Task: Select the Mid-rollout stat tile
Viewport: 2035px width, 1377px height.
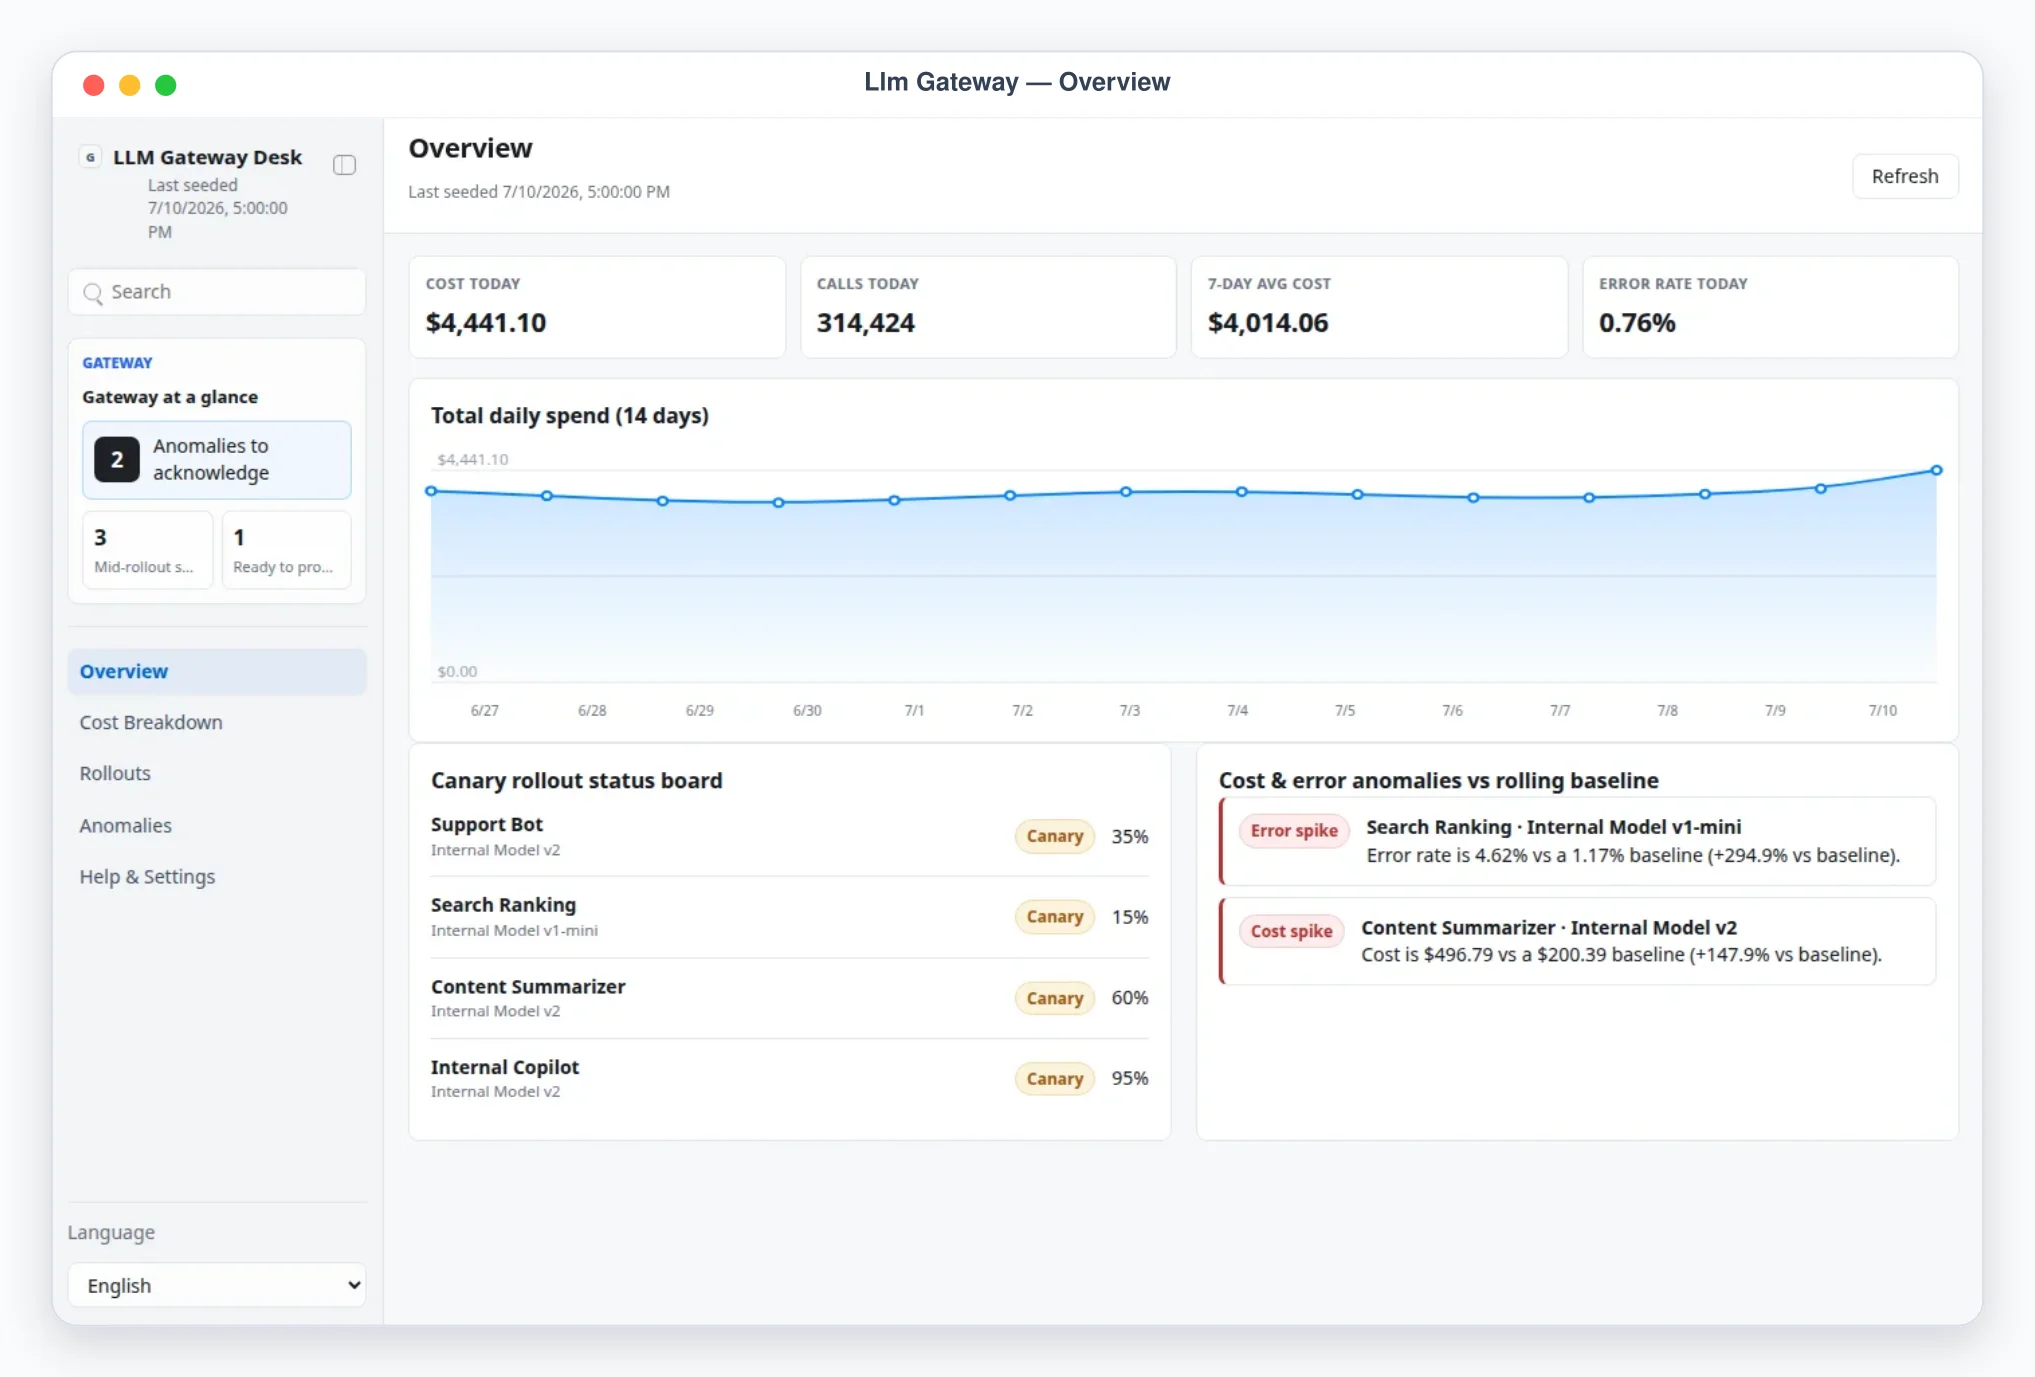Action: [148, 550]
